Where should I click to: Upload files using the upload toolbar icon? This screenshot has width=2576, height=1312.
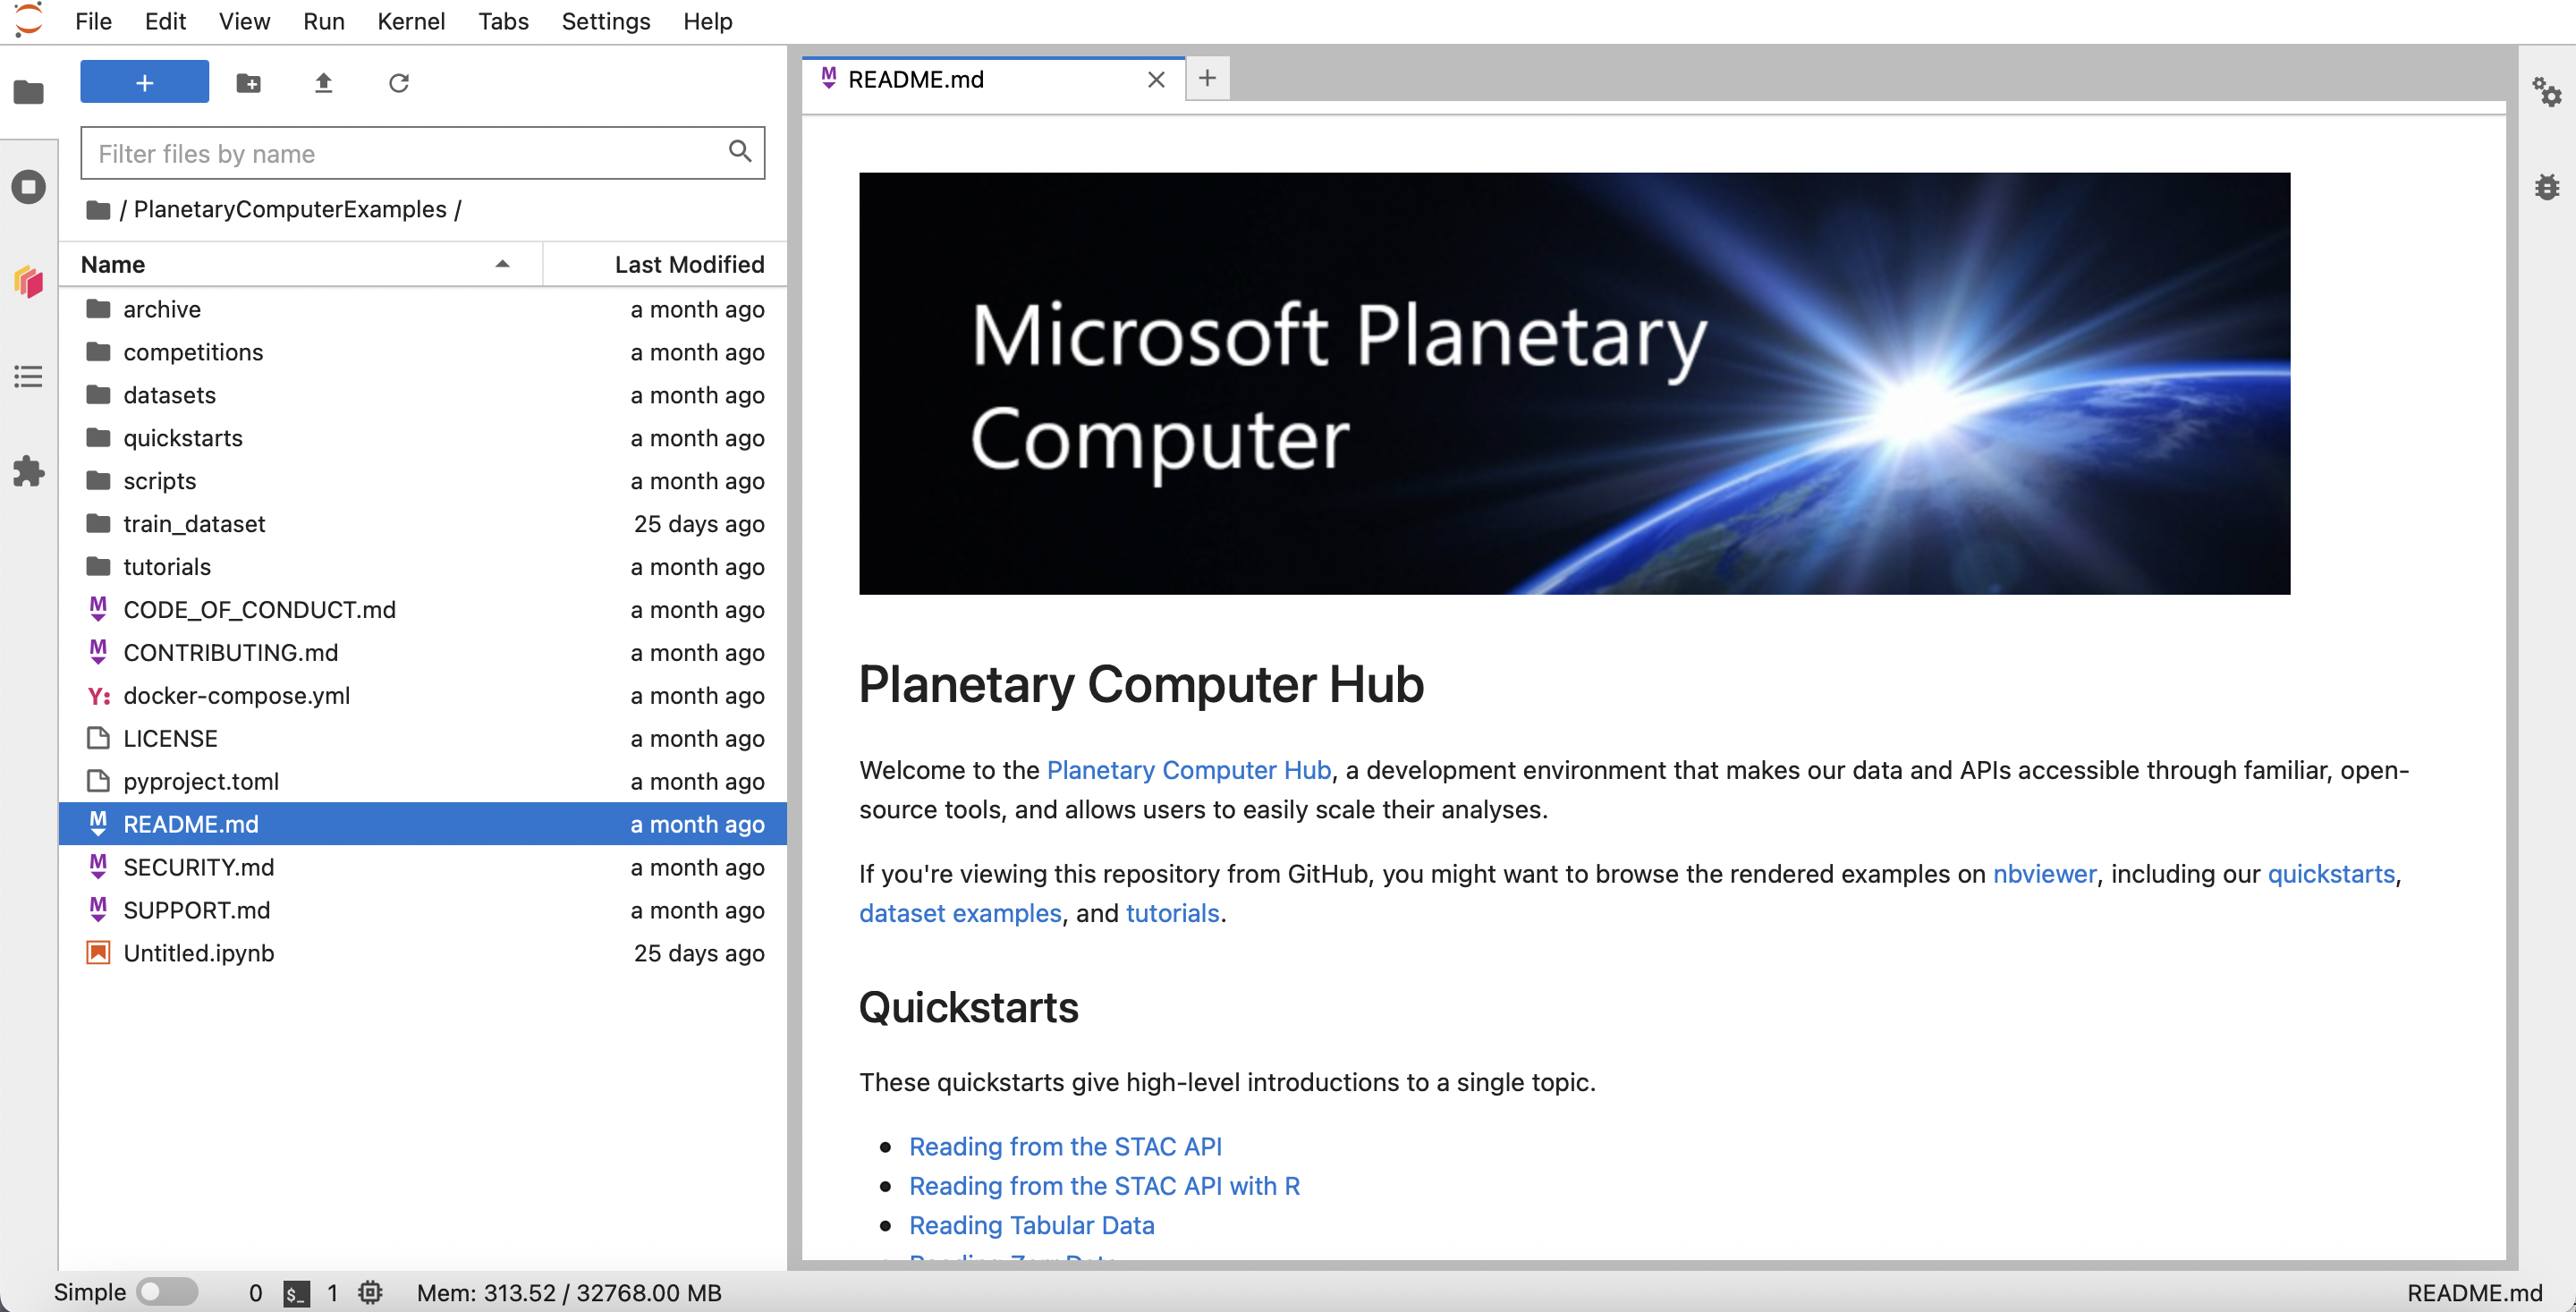(x=323, y=83)
